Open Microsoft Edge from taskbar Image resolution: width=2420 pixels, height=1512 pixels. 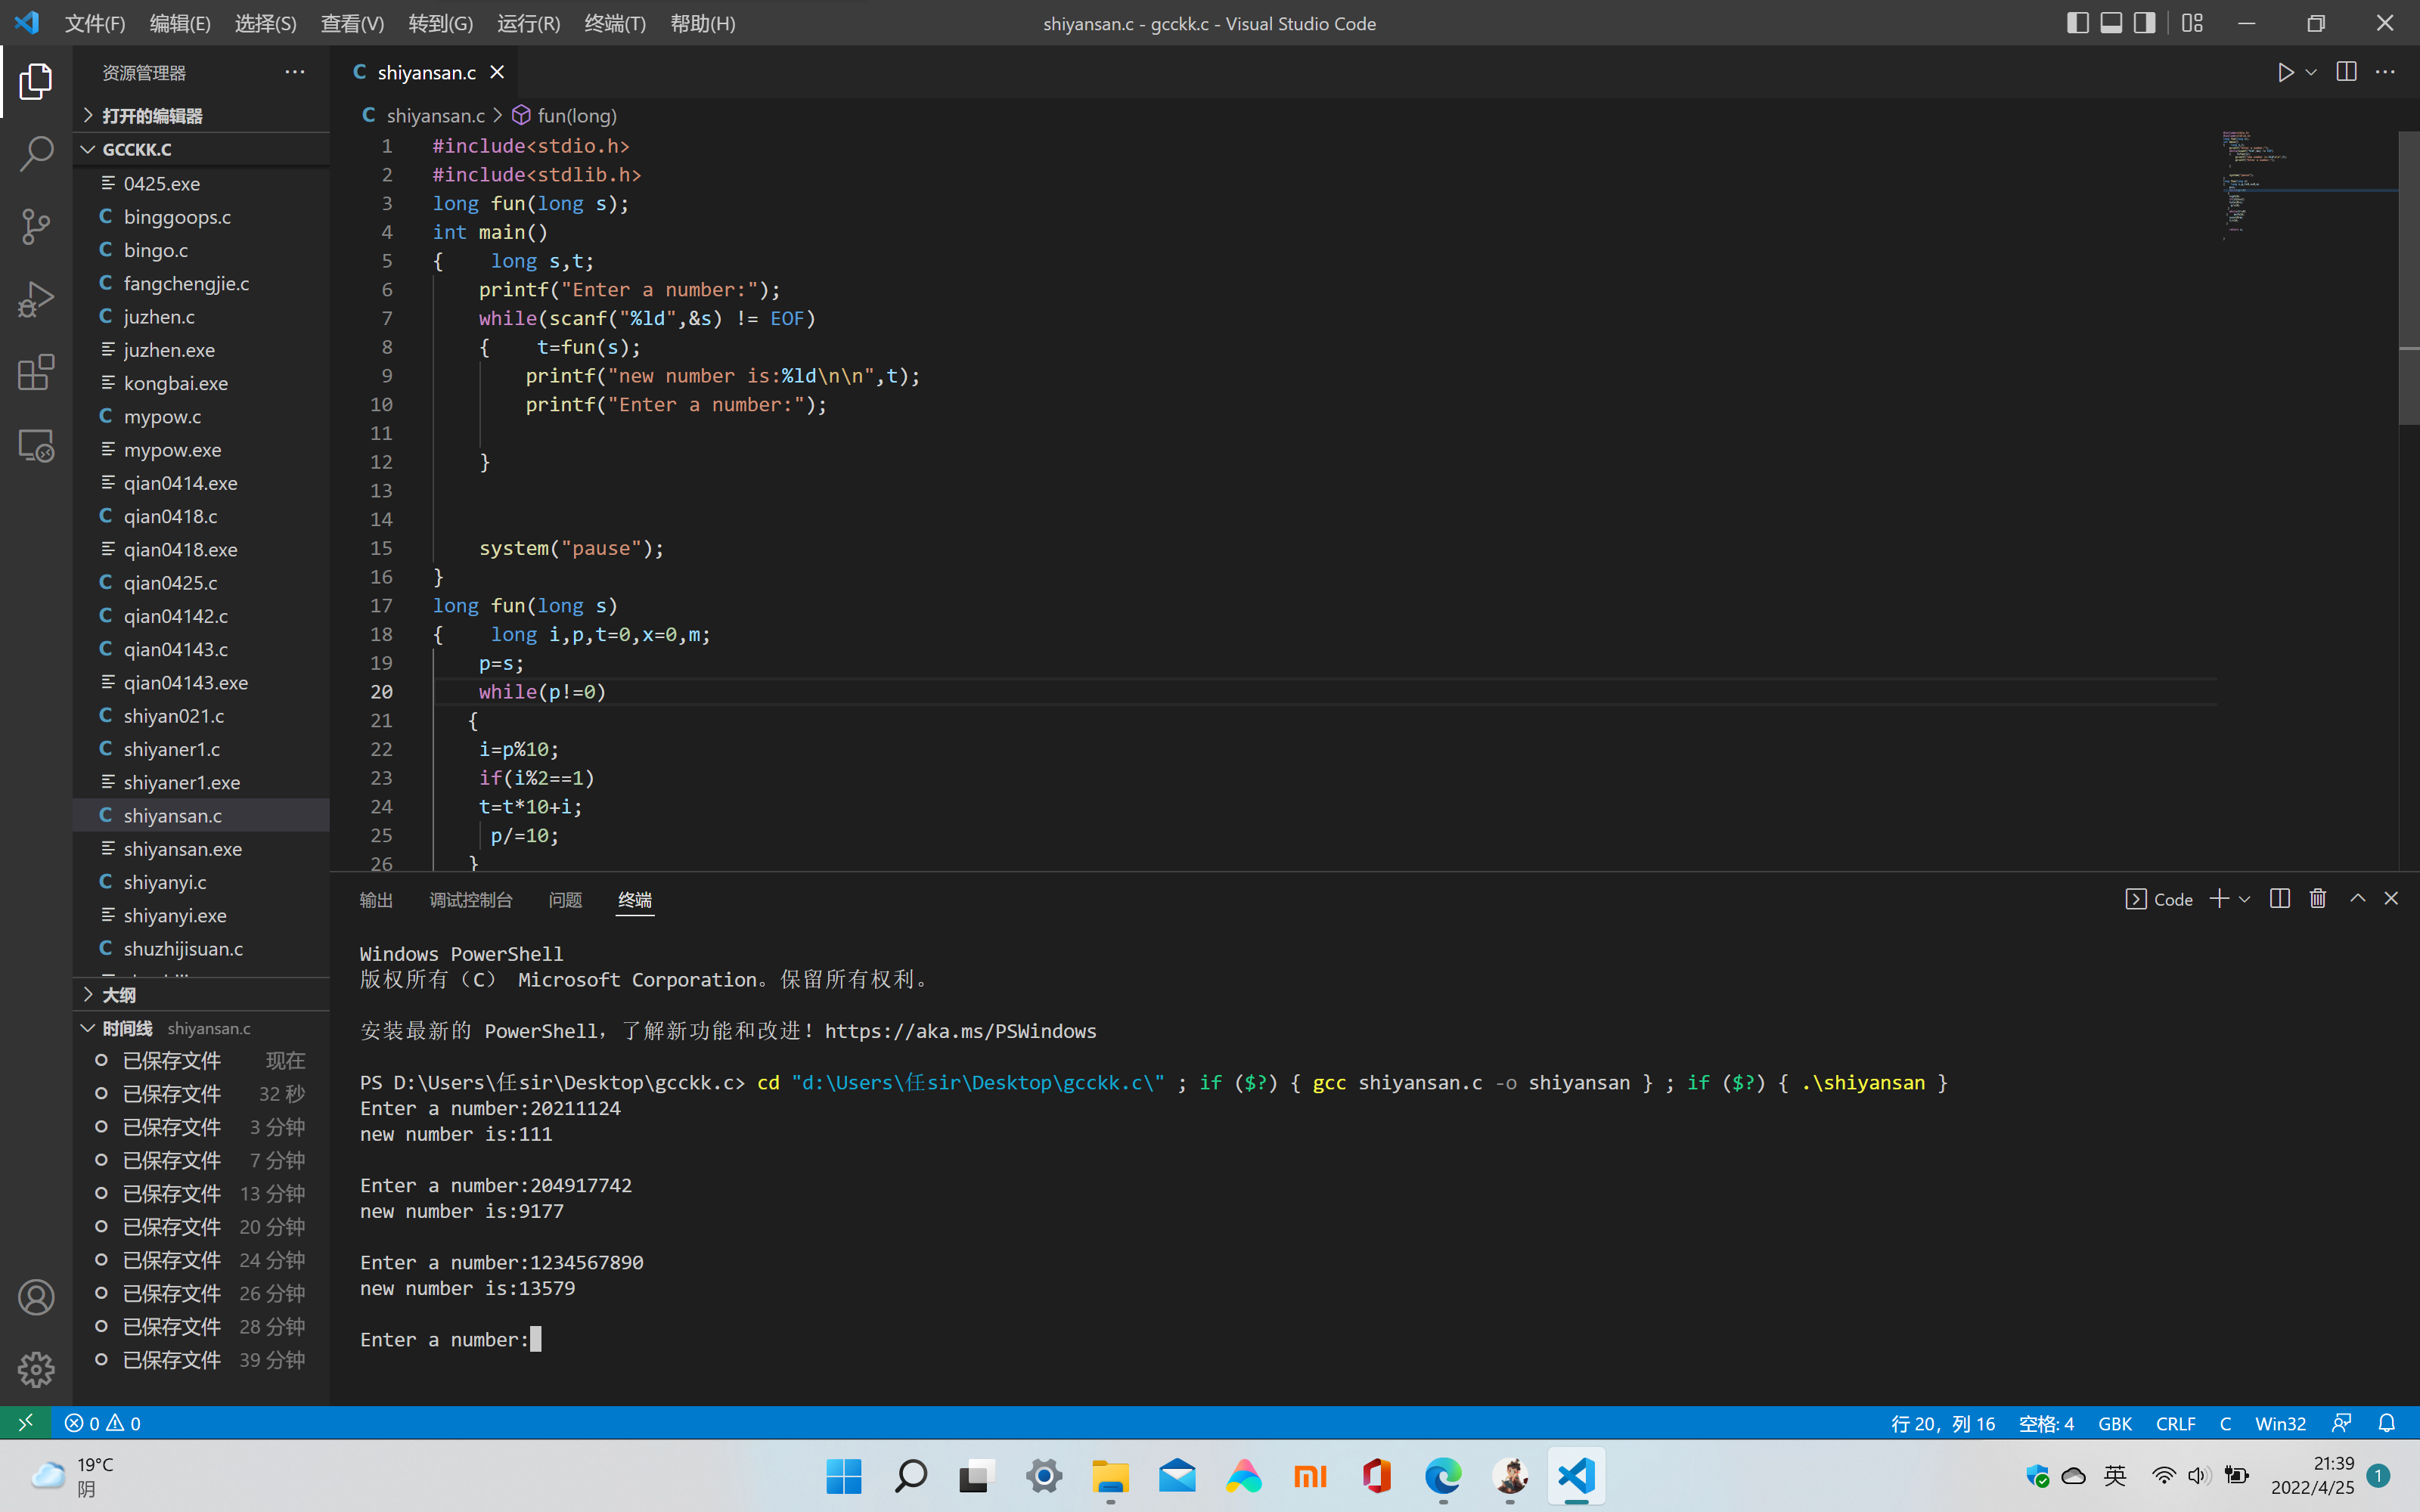(1443, 1476)
